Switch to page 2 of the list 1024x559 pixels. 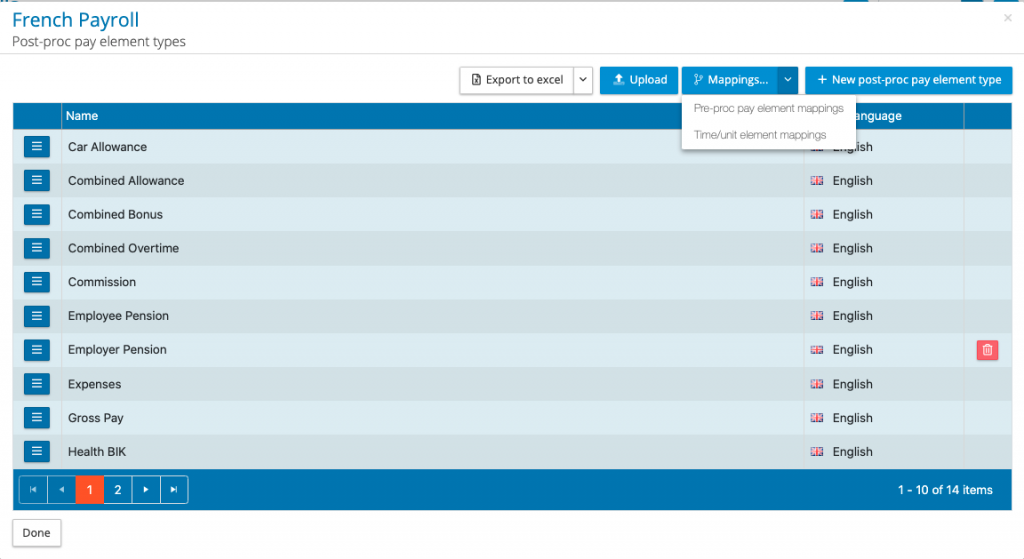(x=118, y=490)
